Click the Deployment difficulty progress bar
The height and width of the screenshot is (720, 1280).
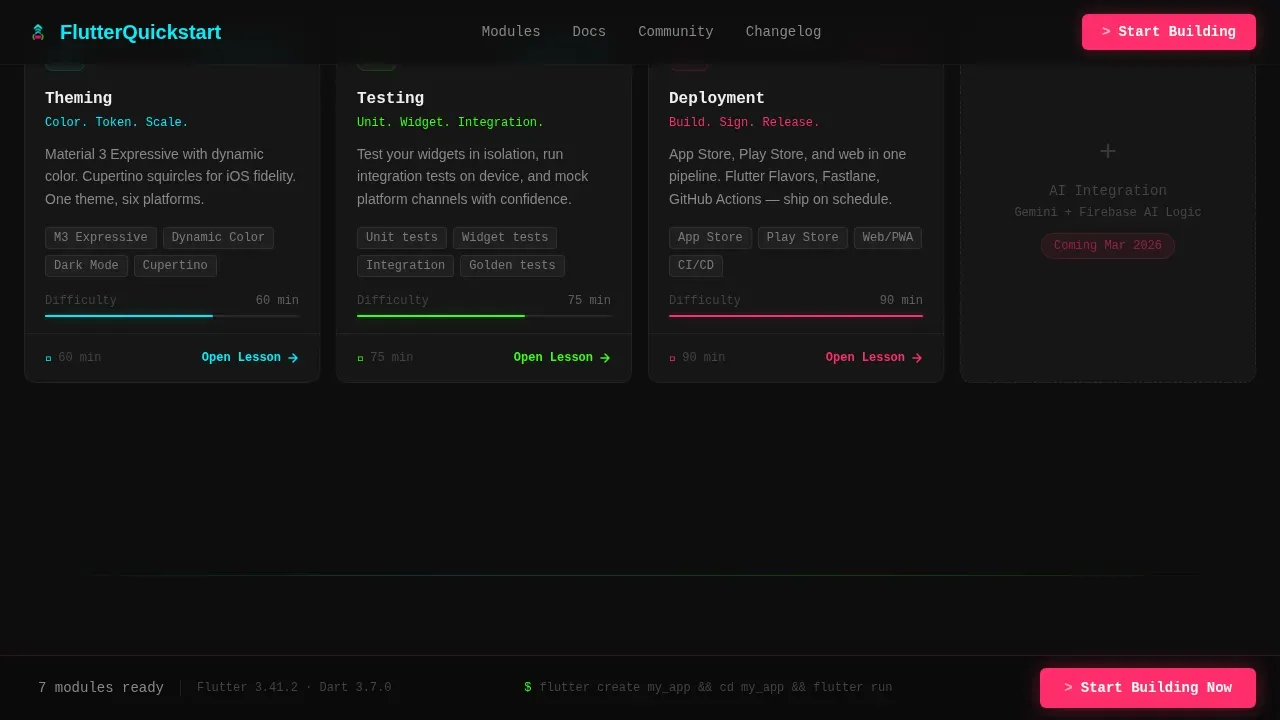[x=796, y=316]
